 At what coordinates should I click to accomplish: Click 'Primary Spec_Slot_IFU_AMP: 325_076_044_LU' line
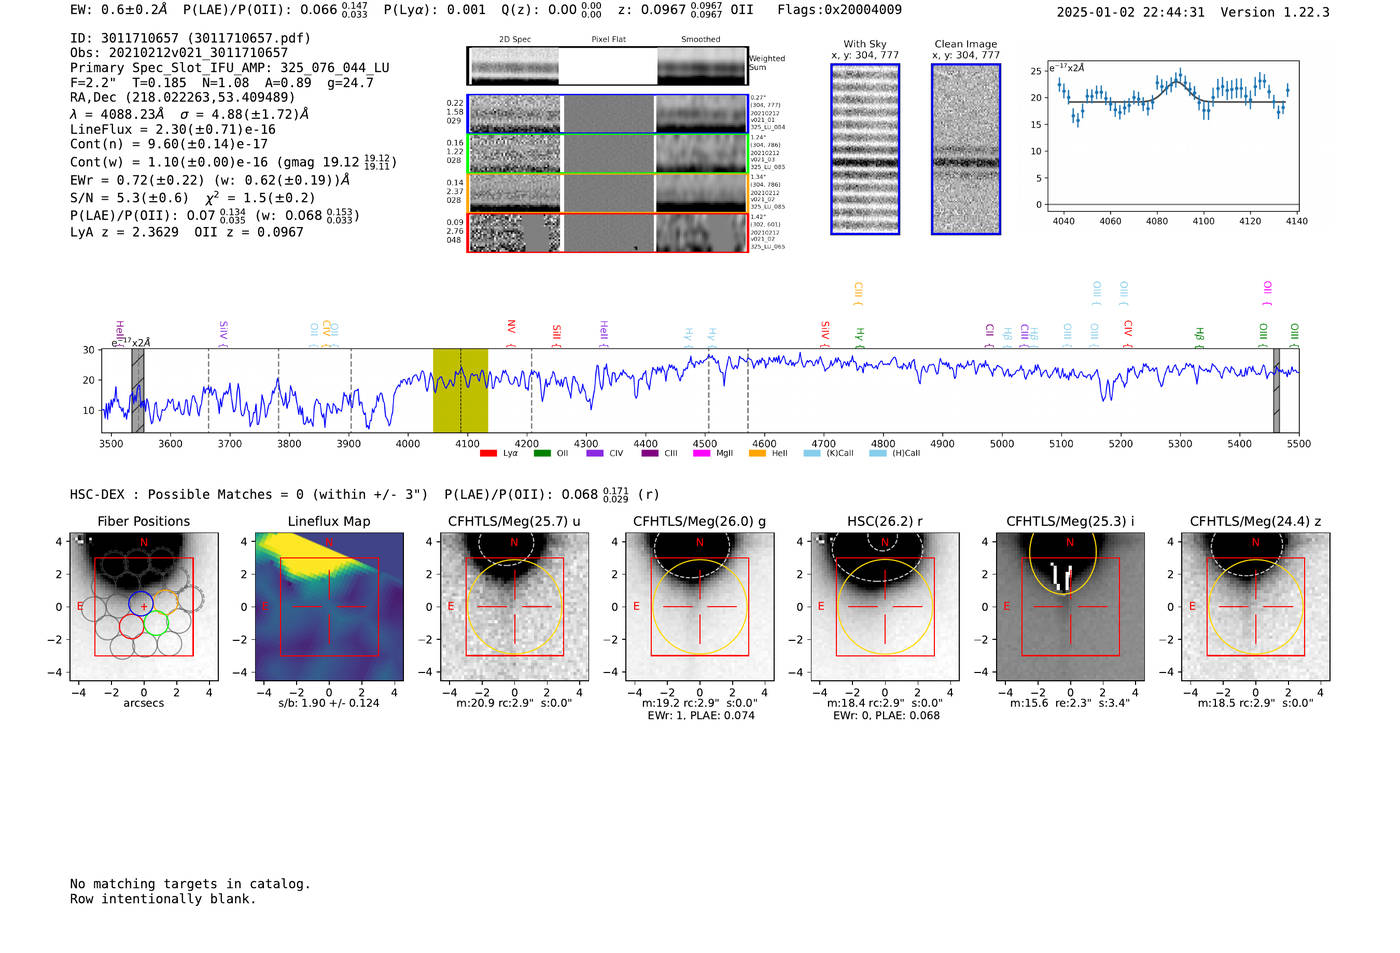point(230,68)
